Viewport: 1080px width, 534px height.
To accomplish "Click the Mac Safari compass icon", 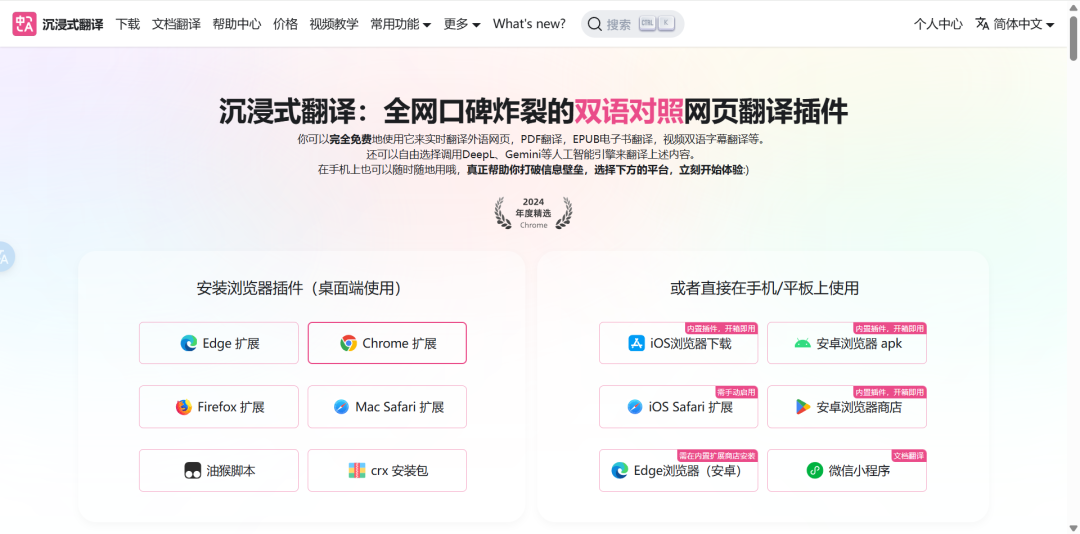I will [x=341, y=407].
